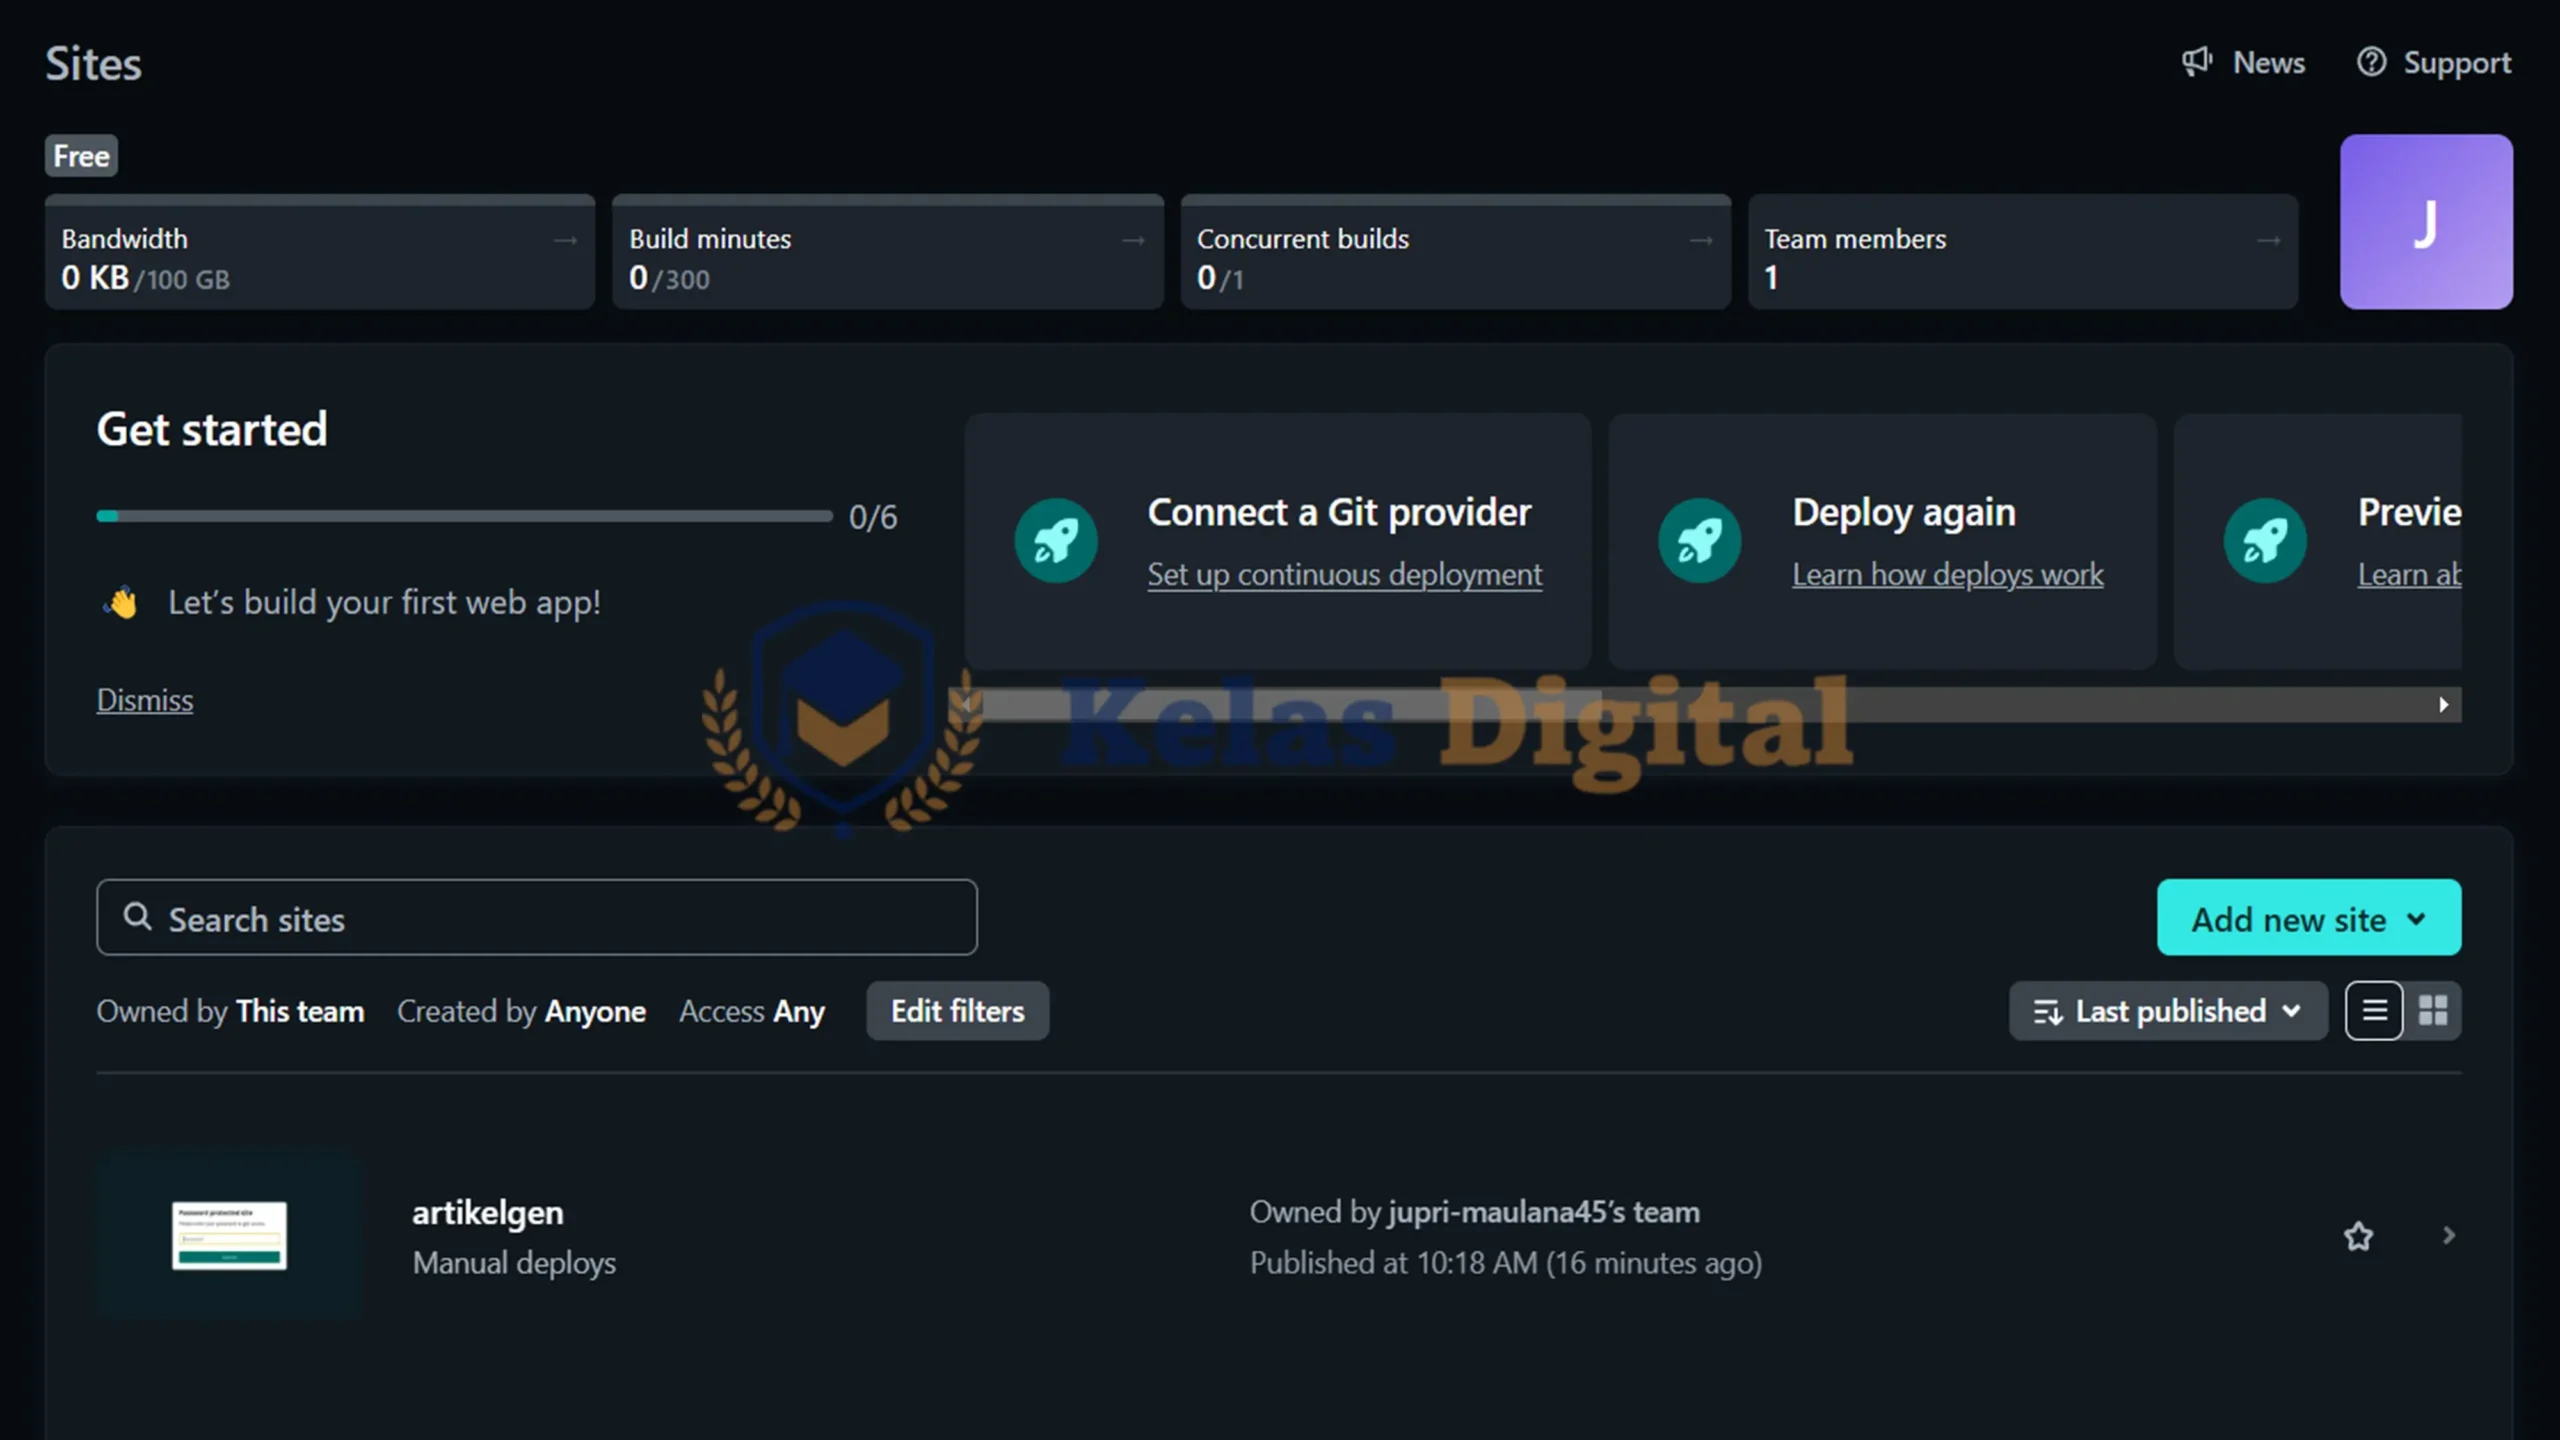Click the purple J team avatar
This screenshot has height=1440, width=2560.
2425,222
